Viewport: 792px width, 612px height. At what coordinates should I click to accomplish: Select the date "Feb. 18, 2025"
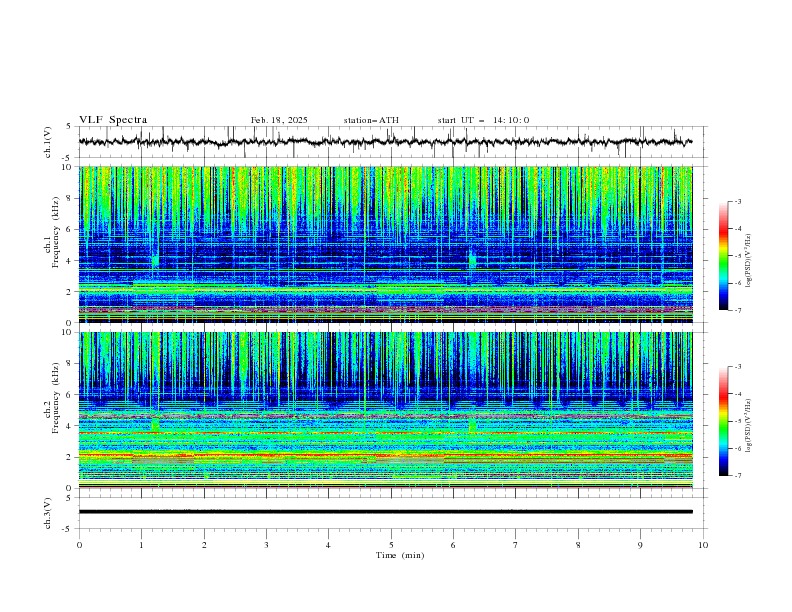279,120
